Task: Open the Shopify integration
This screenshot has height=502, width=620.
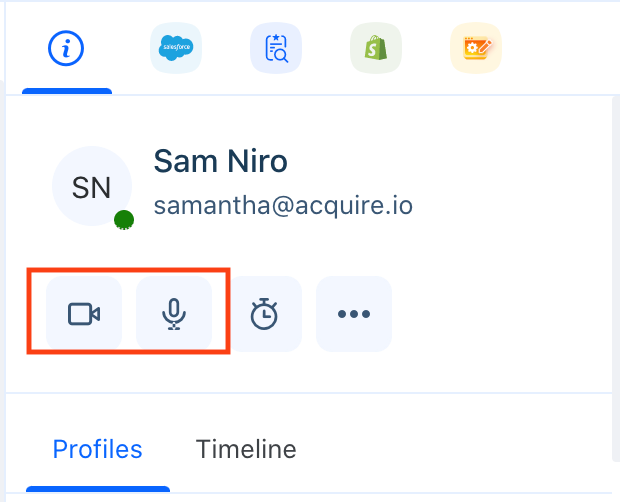Action: tap(376, 48)
